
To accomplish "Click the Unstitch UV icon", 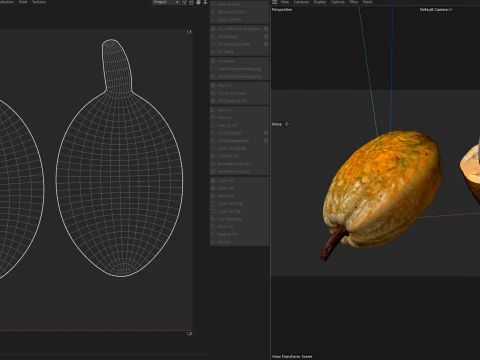I will pyautogui.click(x=213, y=156).
